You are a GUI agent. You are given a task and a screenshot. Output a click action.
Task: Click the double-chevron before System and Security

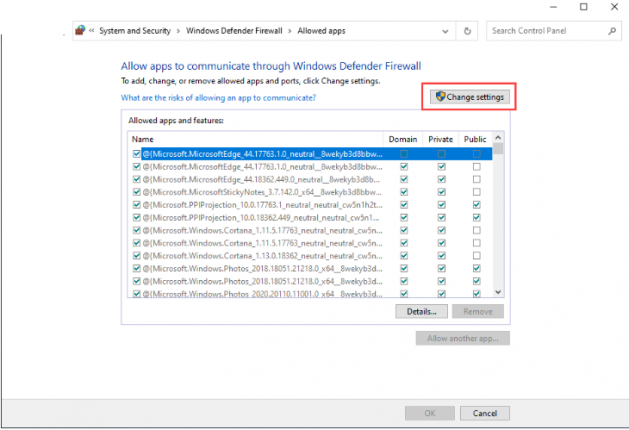click(92, 31)
